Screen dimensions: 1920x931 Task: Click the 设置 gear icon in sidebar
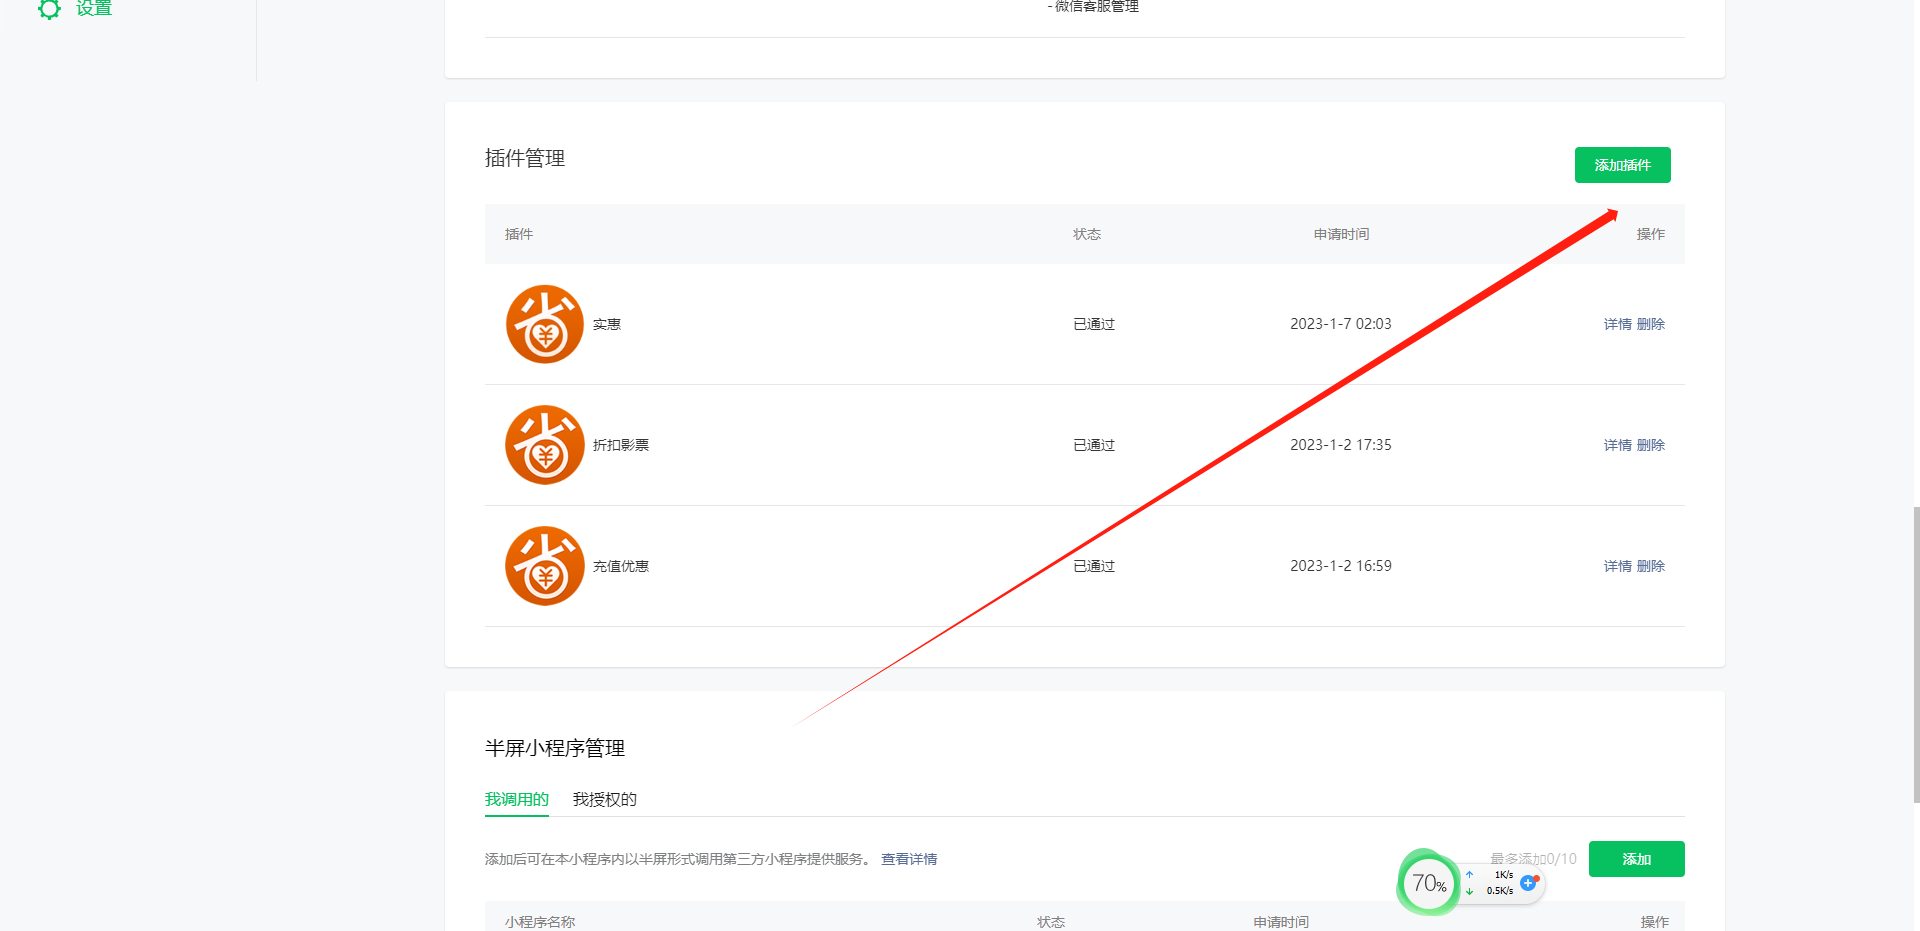click(49, 9)
